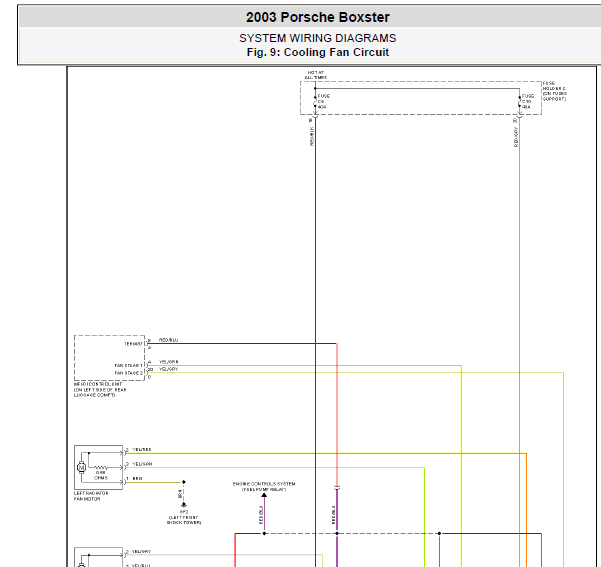This screenshot has width=601, height=567.
Task: Click the 'Fig. 9: Cooling Fan Circuit' caption
Action: (x=318, y=52)
